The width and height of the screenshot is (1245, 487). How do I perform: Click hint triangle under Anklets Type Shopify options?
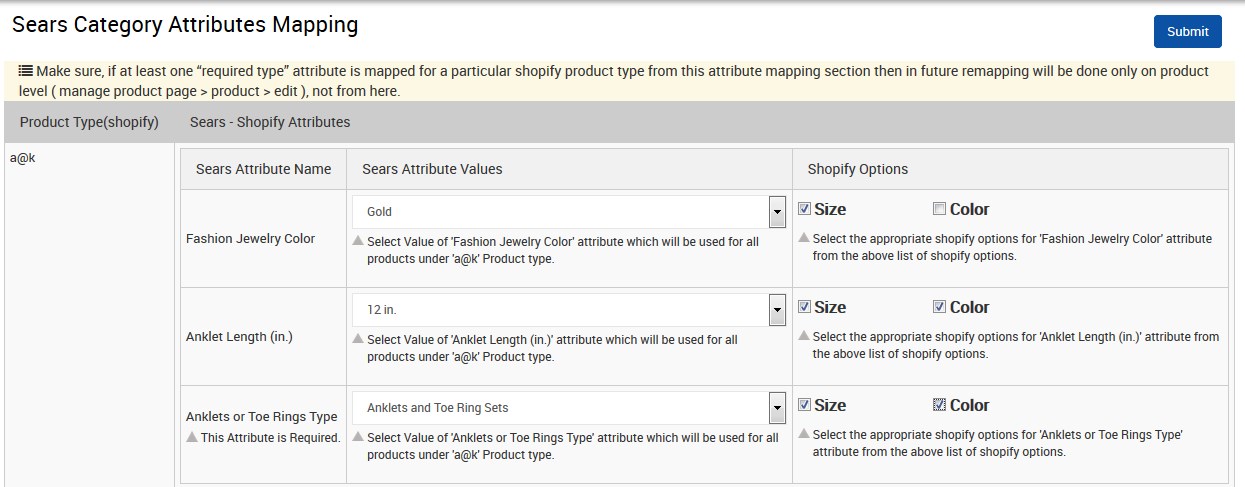click(x=804, y=434)
